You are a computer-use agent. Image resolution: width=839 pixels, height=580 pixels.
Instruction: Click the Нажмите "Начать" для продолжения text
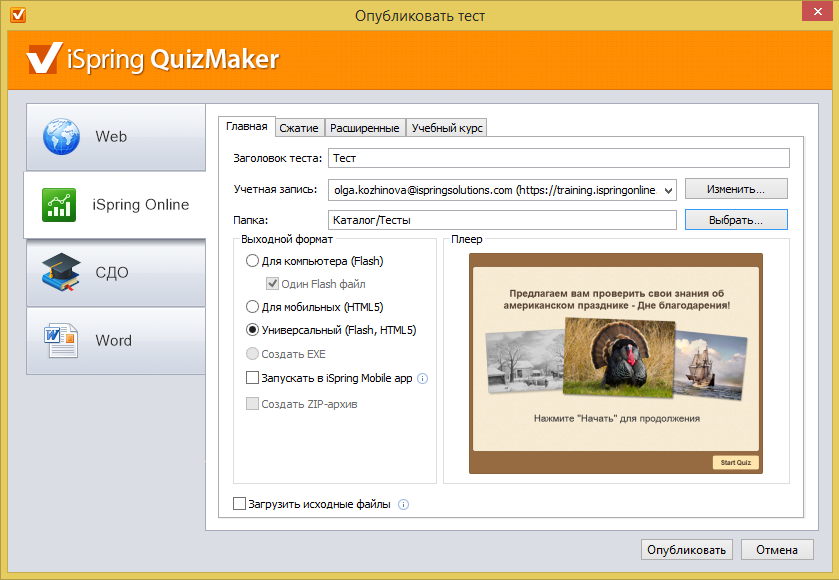pos(616,418)
